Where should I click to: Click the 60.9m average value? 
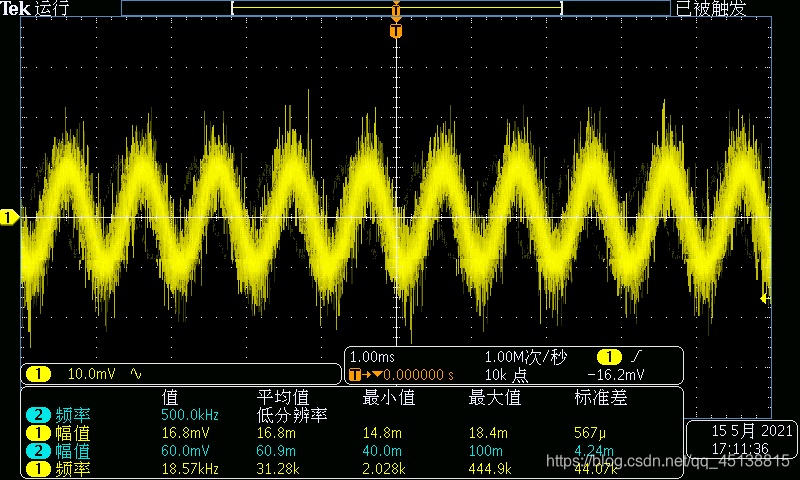(278, 451)
